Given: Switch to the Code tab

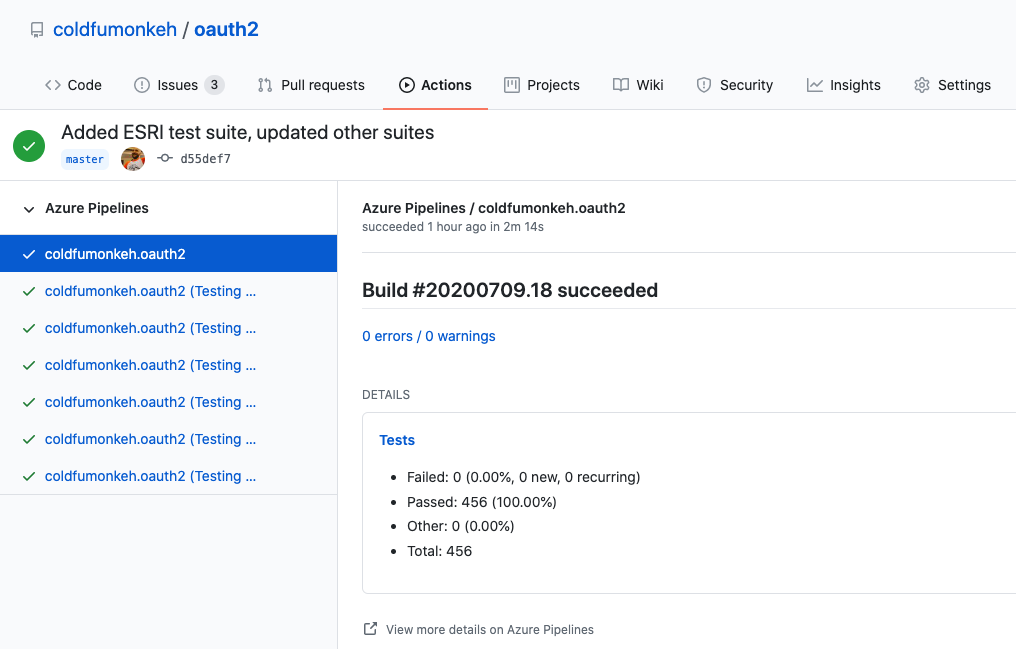Looking at the screenshot, I should [x=73, y=85].
